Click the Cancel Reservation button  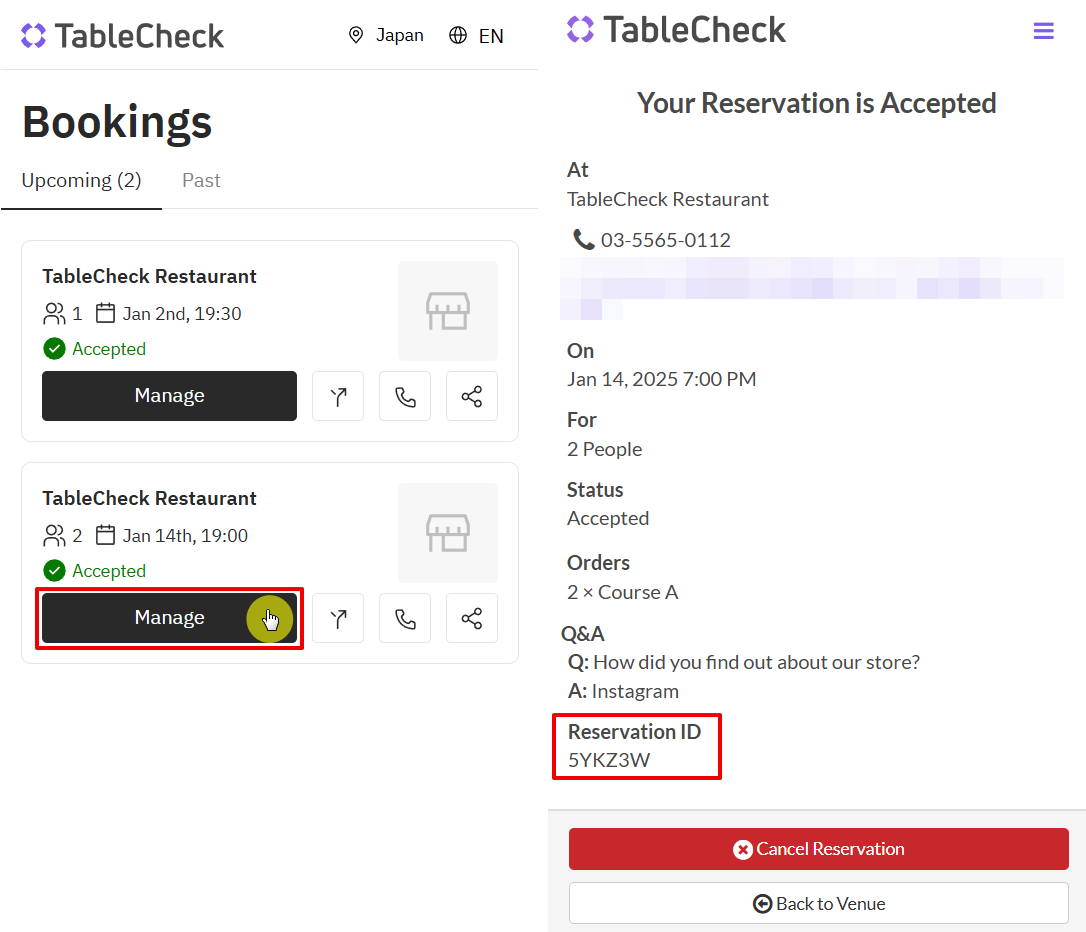818,849
